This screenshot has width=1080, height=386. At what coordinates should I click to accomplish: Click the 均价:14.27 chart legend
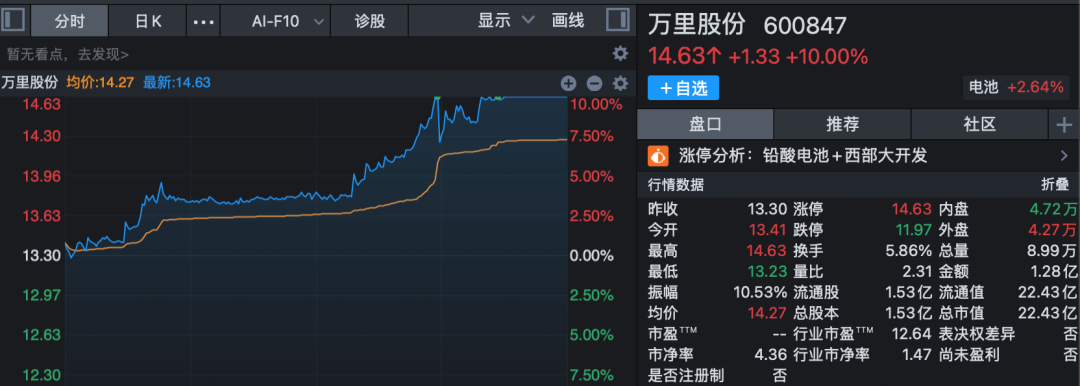click(x=100, y=83)
